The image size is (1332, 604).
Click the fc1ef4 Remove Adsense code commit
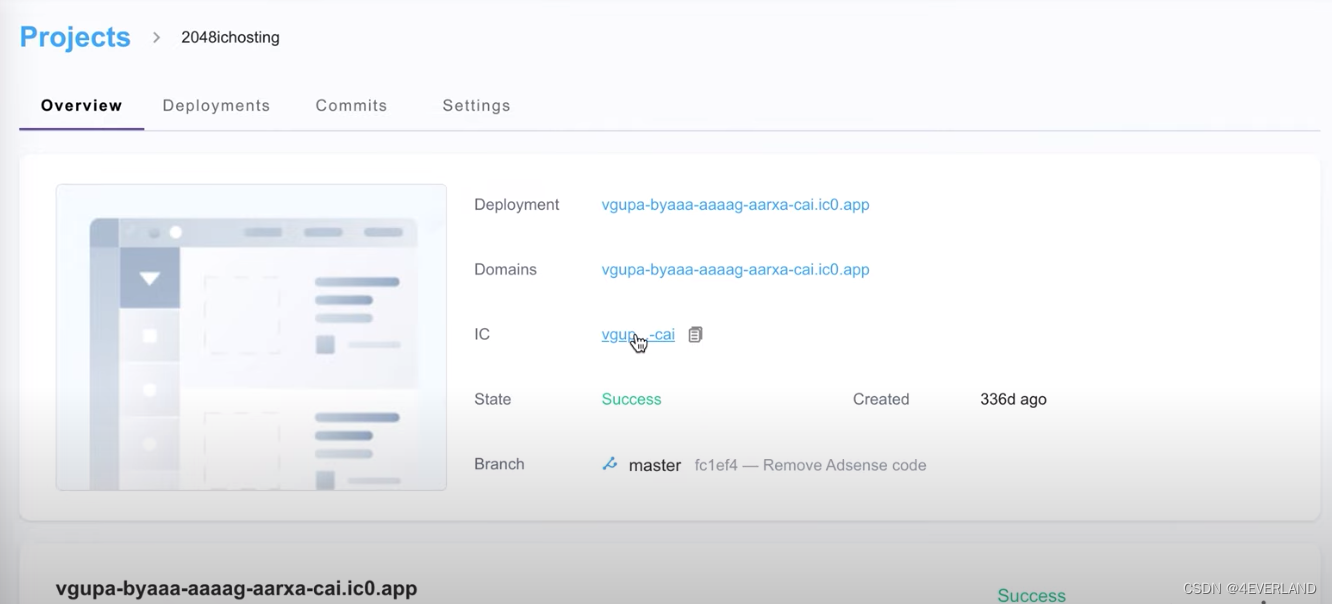pos(810,465)
